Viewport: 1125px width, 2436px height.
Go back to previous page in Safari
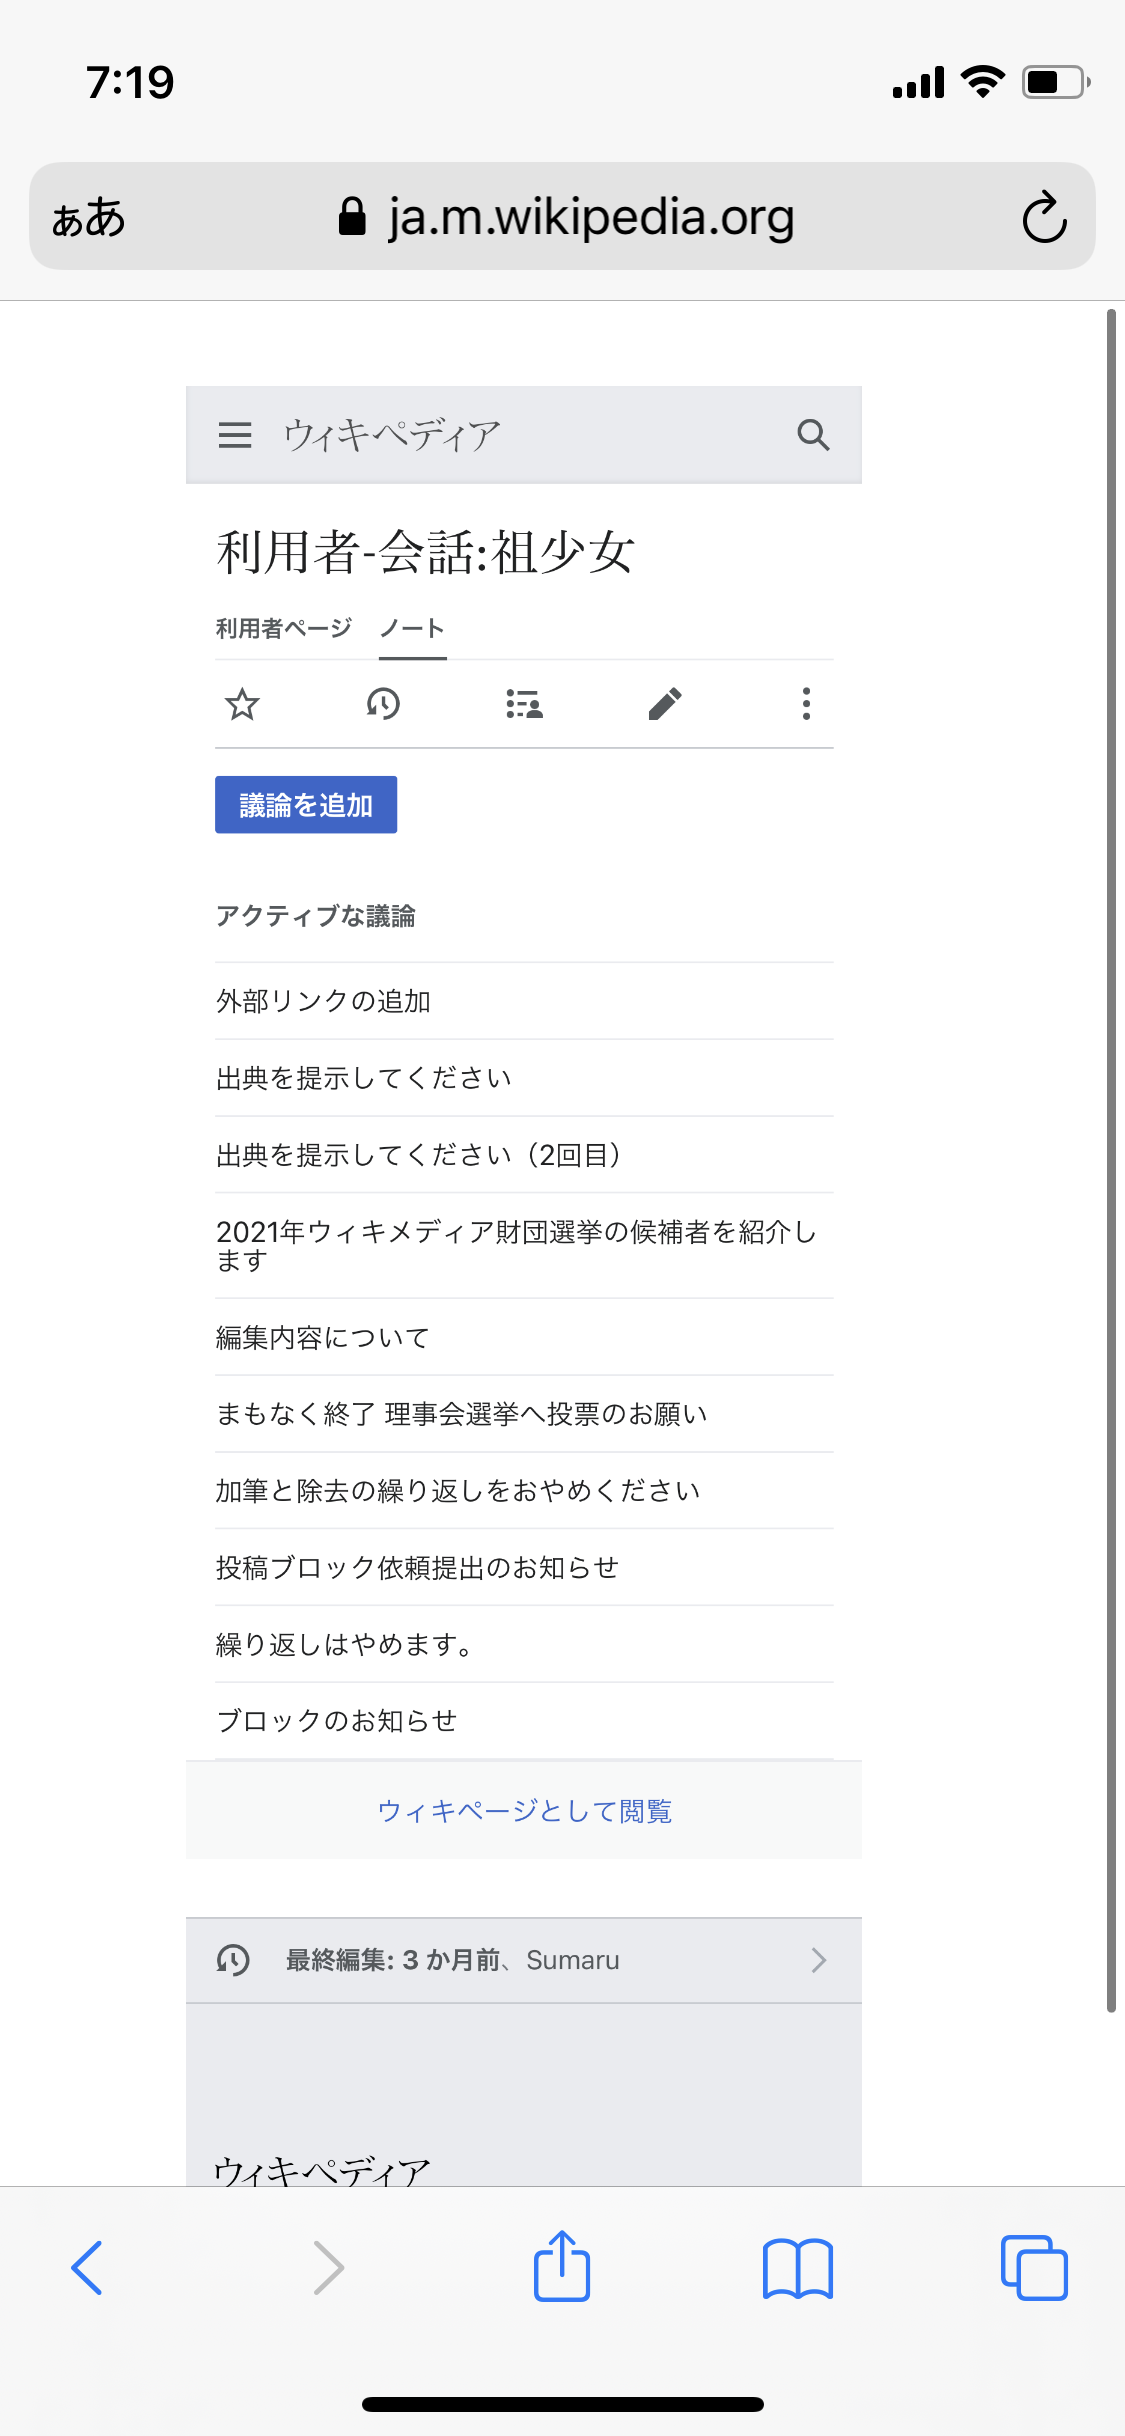click(88, 2267)
